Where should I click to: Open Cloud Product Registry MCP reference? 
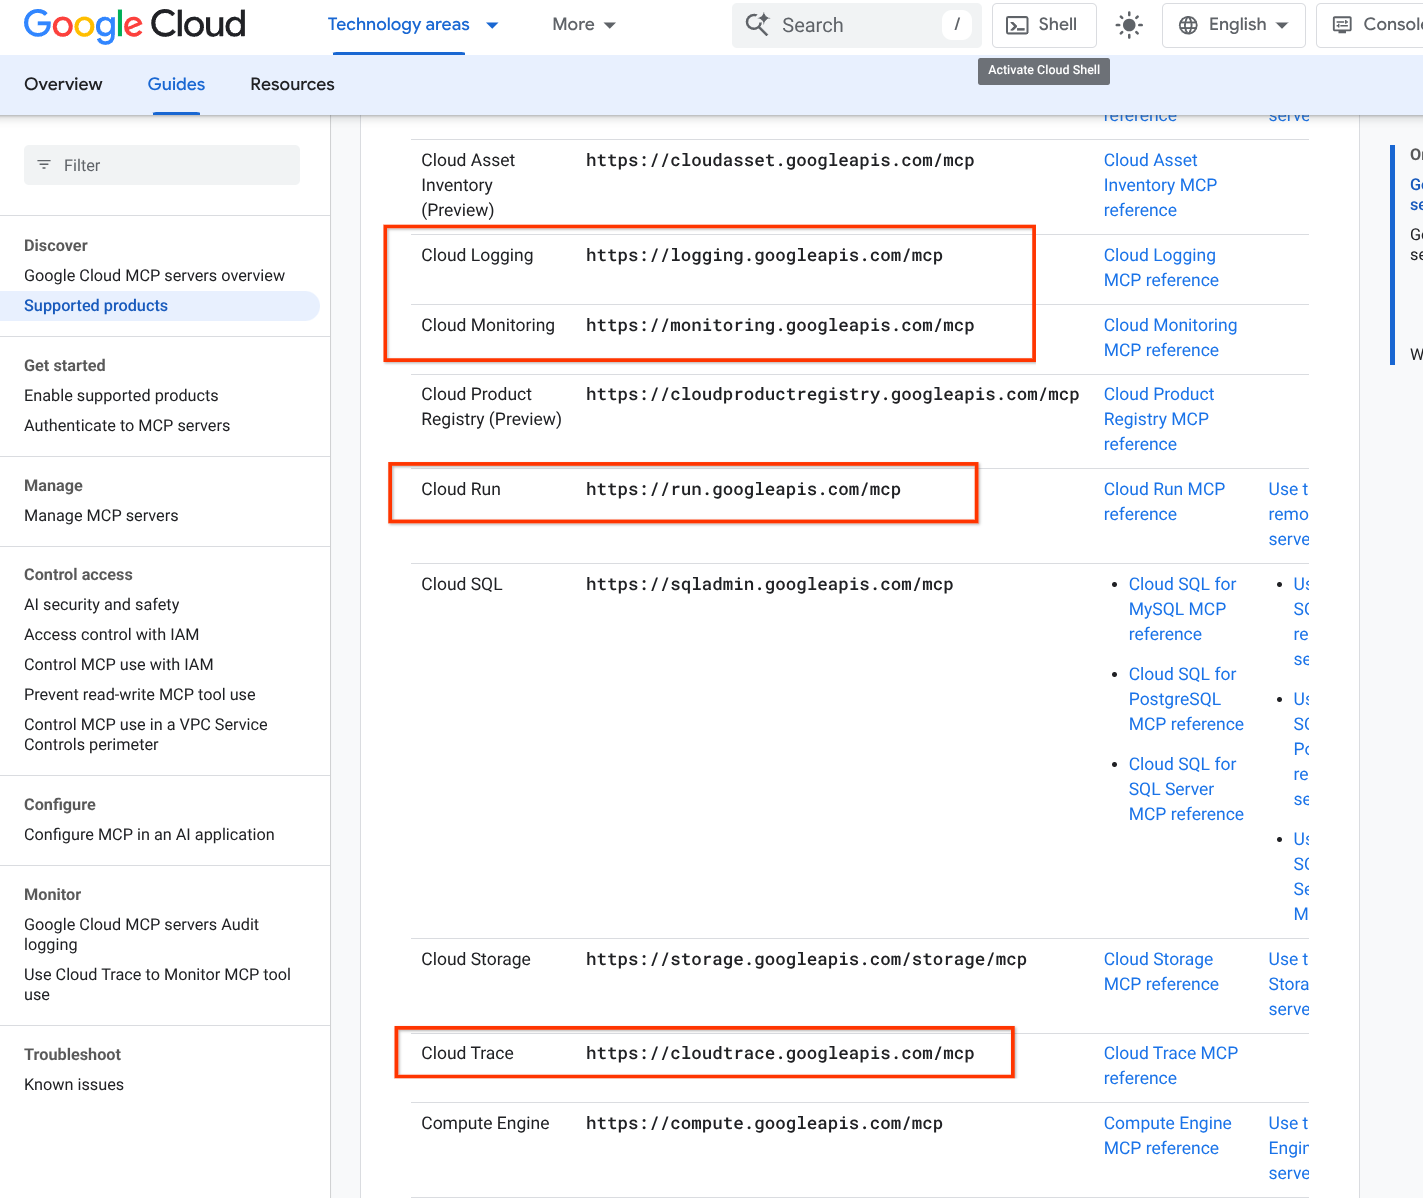pos(1159,419)
